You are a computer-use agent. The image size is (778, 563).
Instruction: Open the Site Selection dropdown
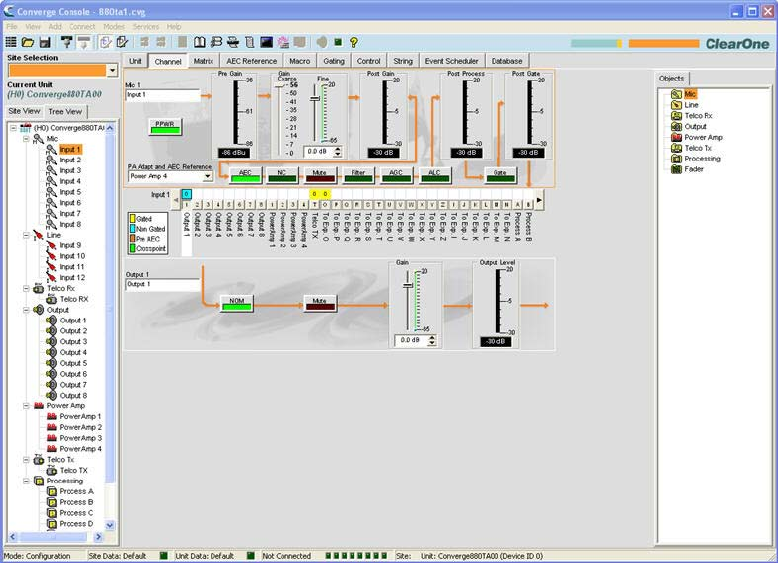(112, 71)
